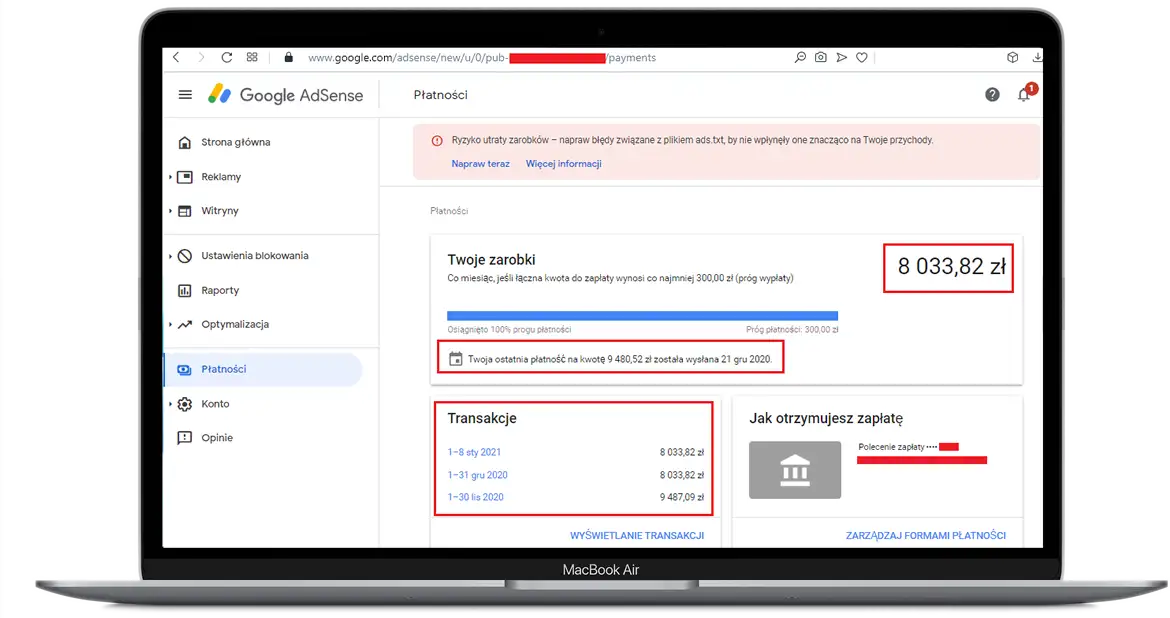Open the search magnifier icon in address bar
The image size is (1170, 618).
800,57
